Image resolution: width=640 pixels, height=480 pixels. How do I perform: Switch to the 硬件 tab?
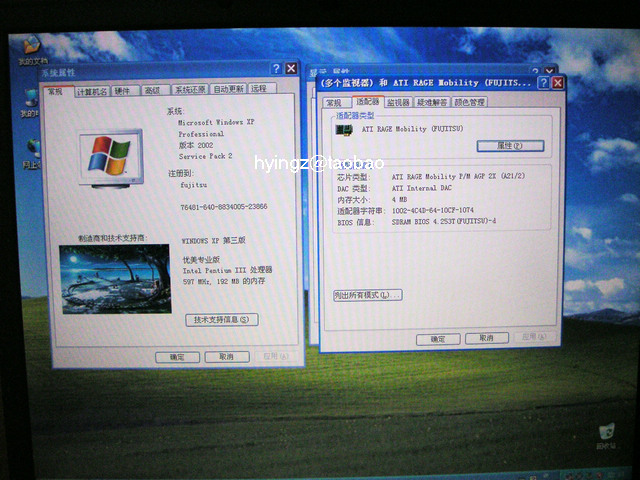(x=123, y=90)
